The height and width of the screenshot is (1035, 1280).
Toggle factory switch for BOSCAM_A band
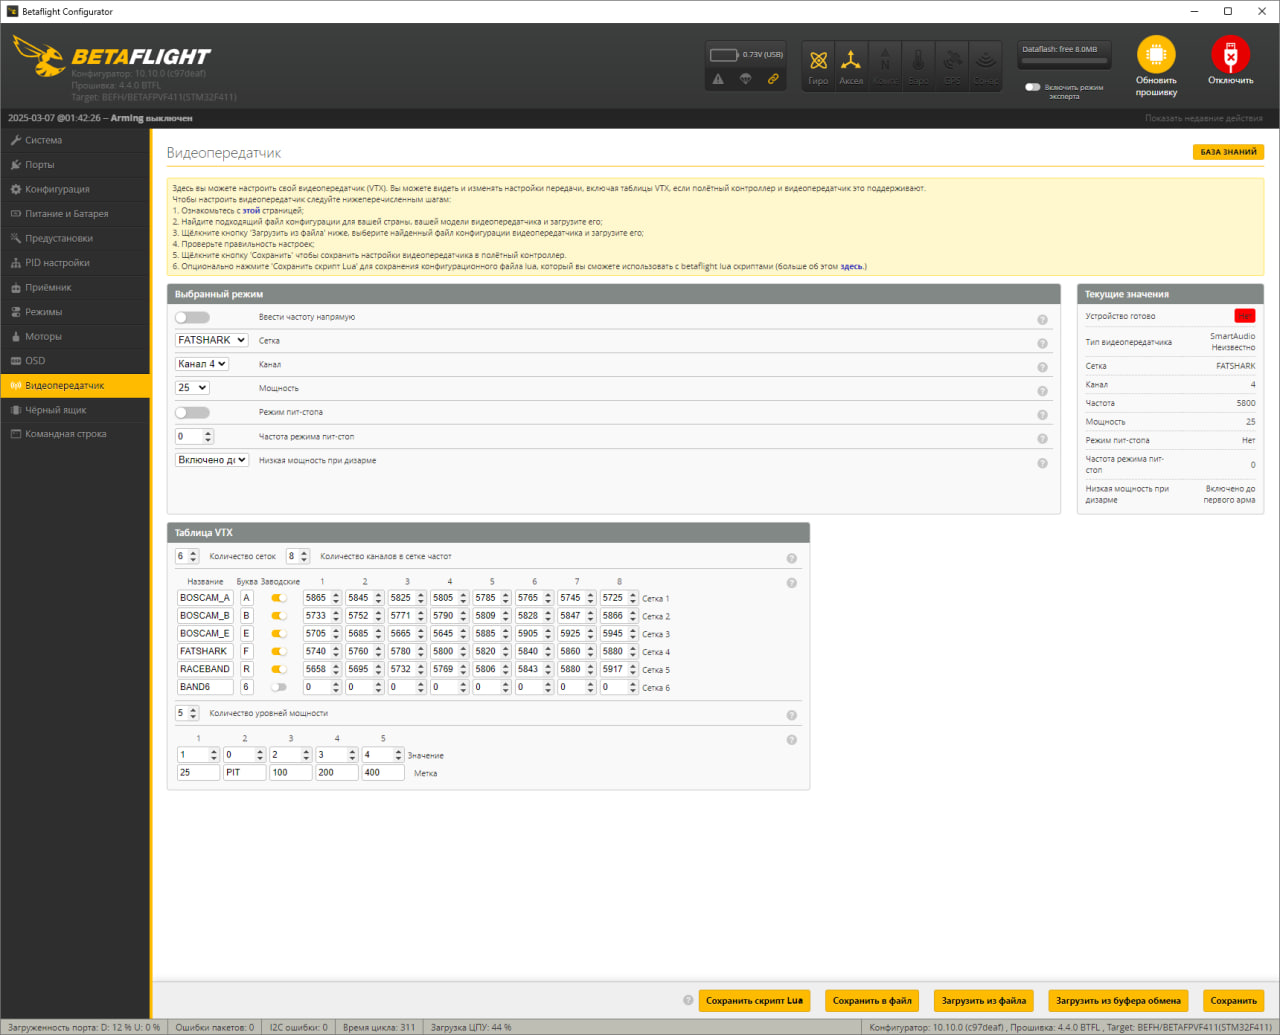tap(279, 598)
